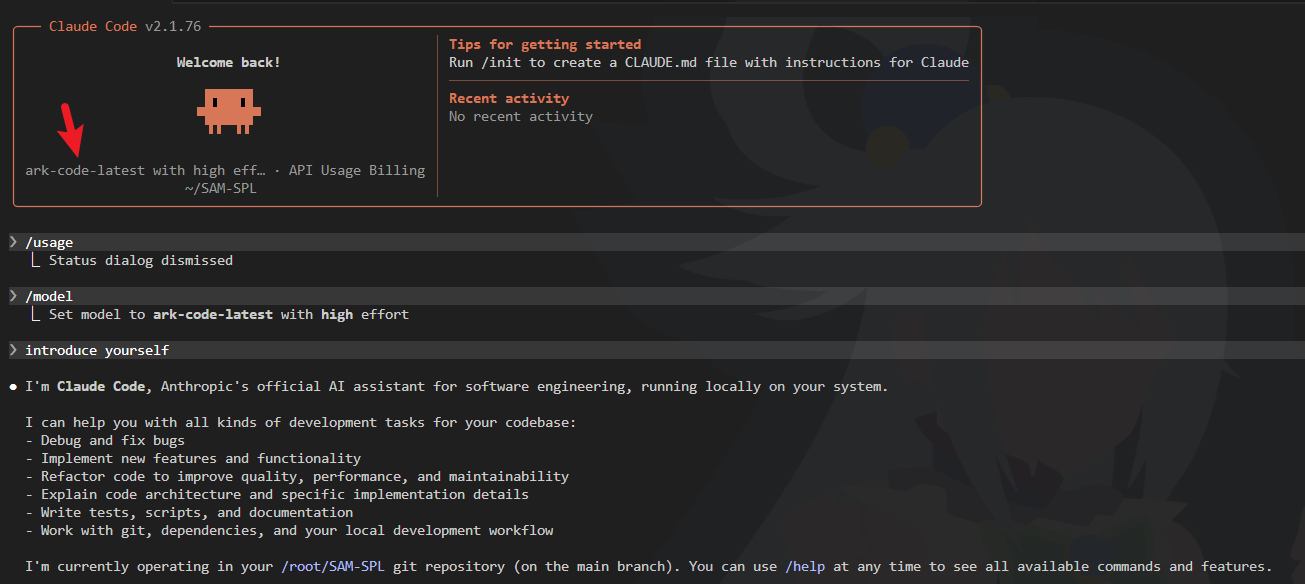Click the Tips for getting started heading

[x=545, y=44]
